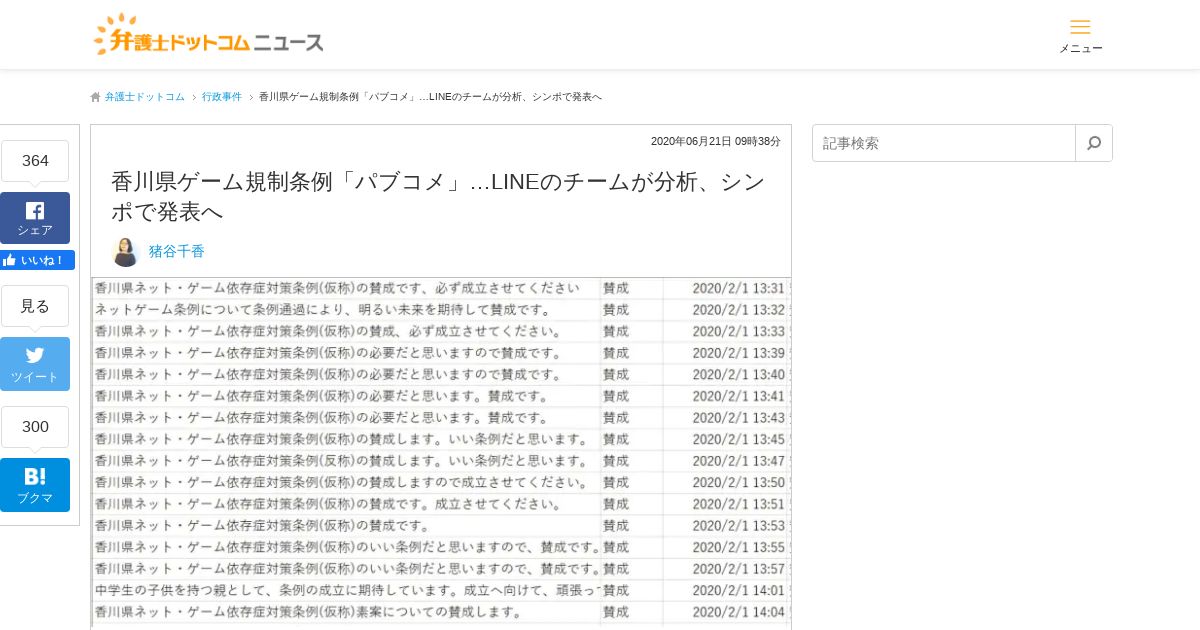Click breadcrumb text of current article

pos(430,97)
